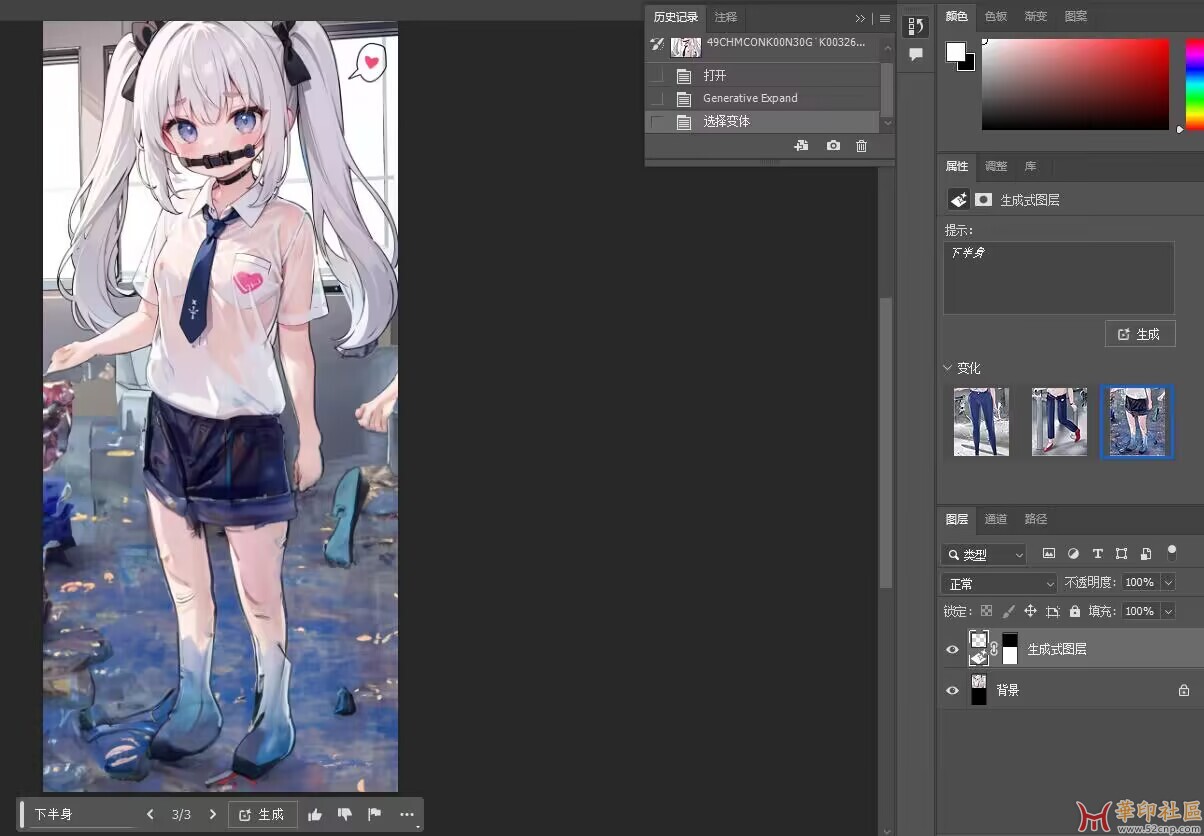Select the 打开 history state

click(764, 75)
